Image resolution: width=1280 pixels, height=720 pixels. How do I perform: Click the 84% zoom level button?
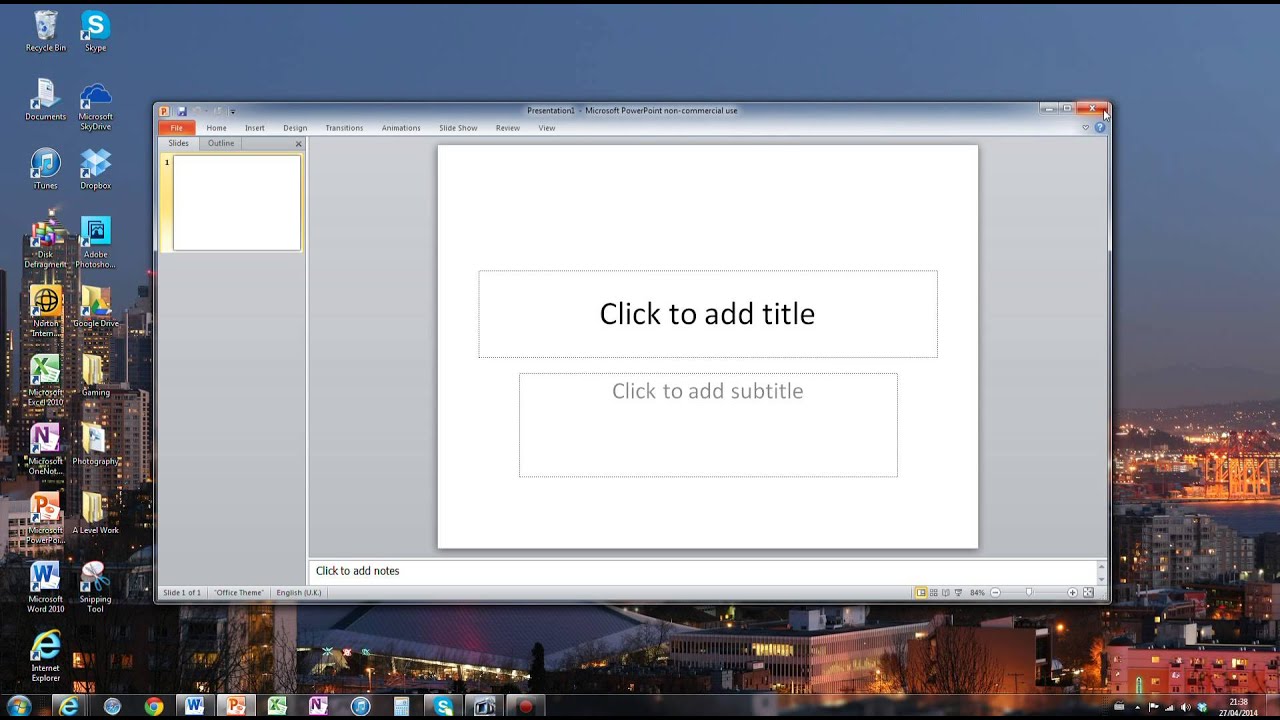[x=977, y=593]
